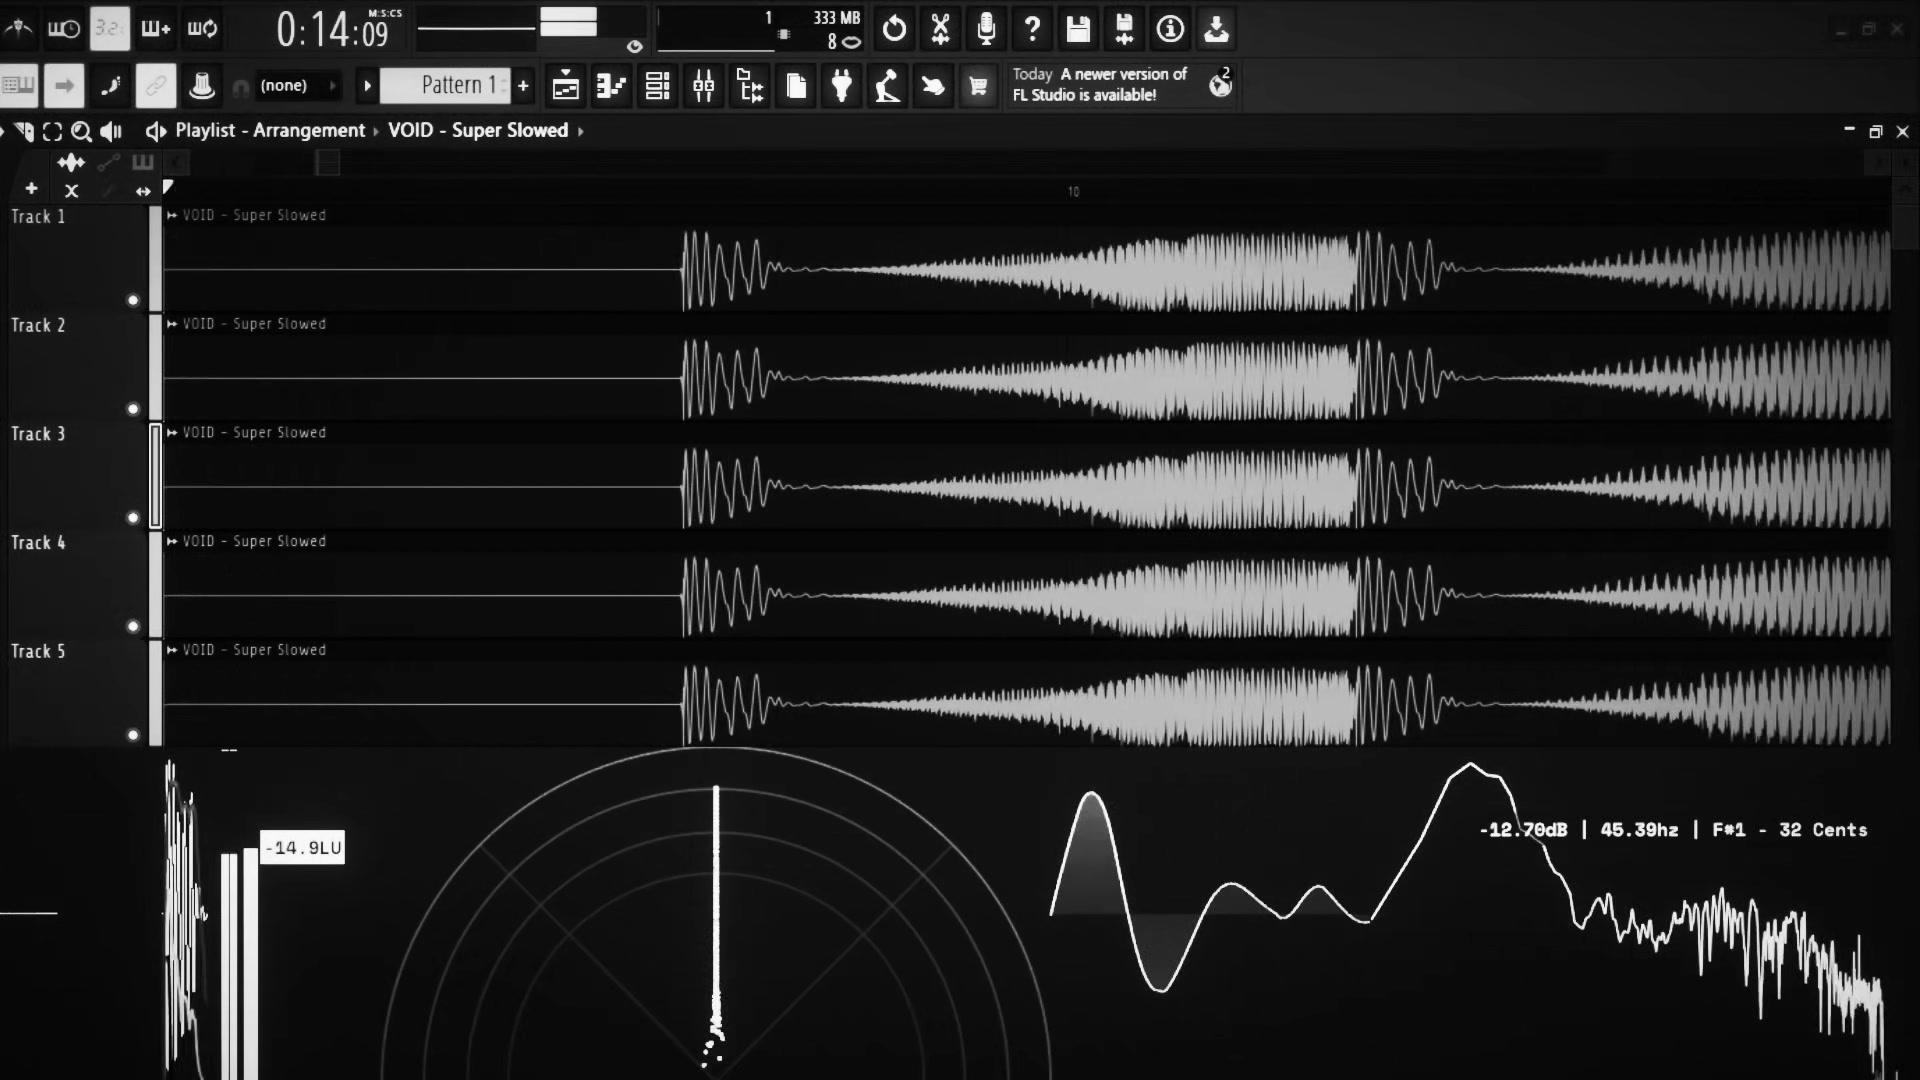
Task: Click the tempo tapper figure icon
Action: (887, 86)
